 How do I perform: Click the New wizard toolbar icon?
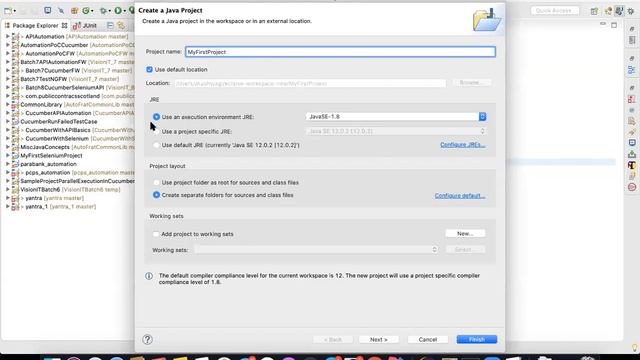[8, 11]
